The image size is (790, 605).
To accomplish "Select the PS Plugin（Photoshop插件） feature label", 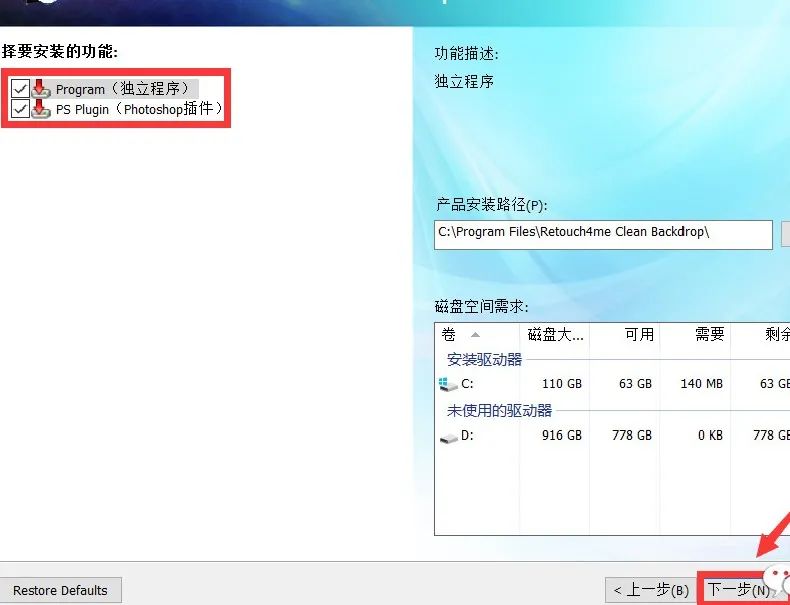I will click(x=140, y=109).
